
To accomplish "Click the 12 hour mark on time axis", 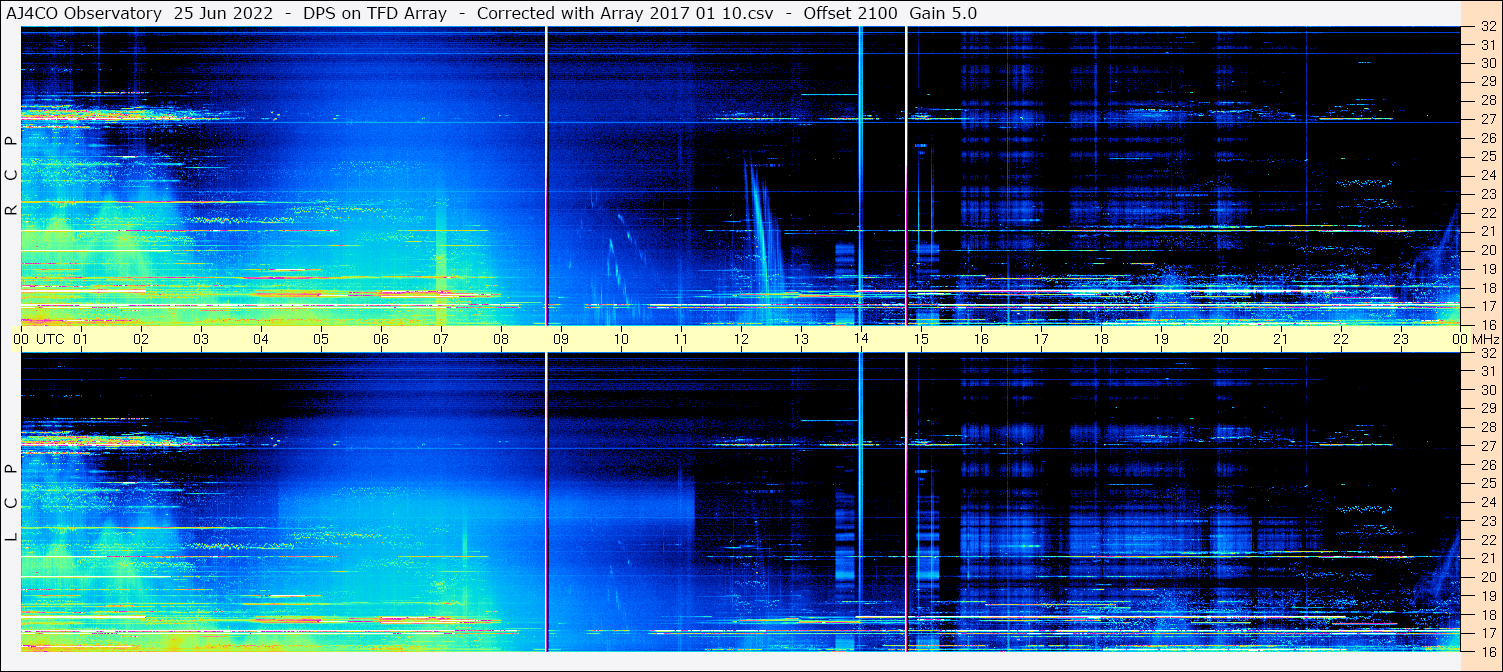I will [x=741, y=339].
